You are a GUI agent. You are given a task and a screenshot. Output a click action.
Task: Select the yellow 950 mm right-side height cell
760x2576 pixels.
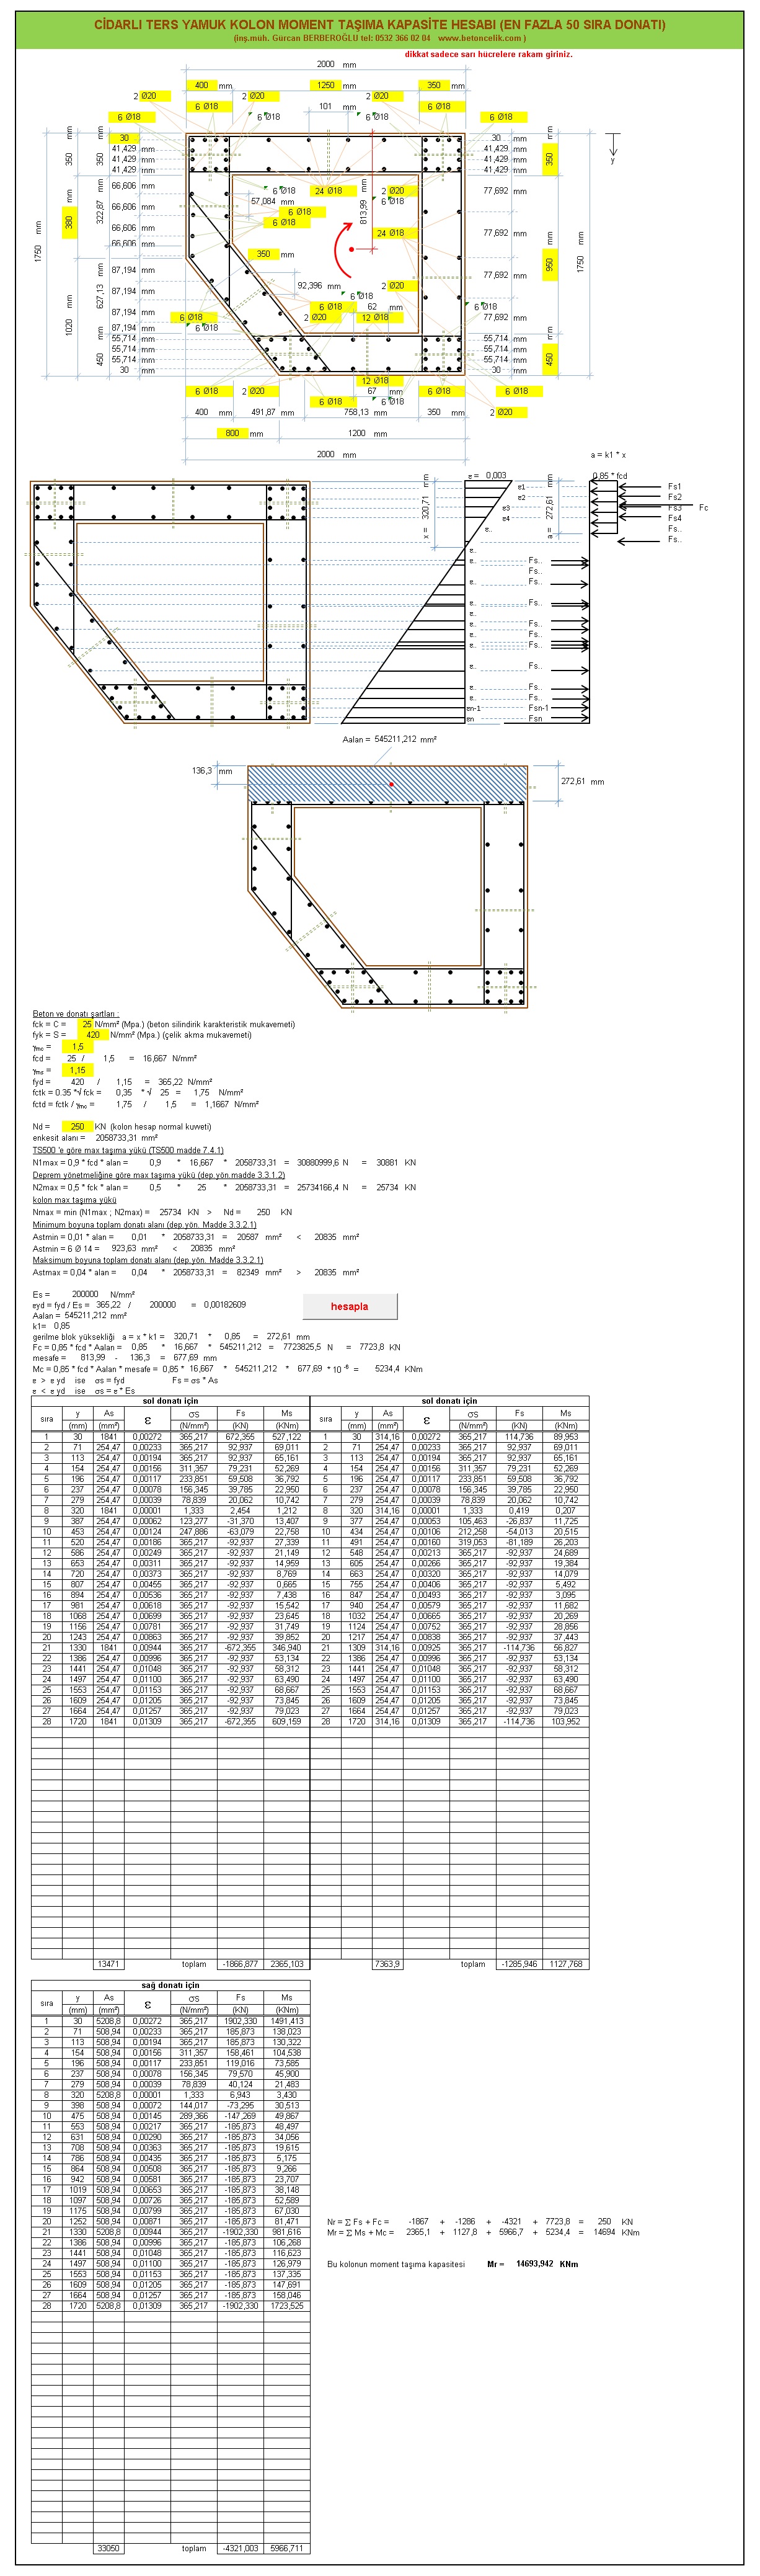(x=549, y=265)
